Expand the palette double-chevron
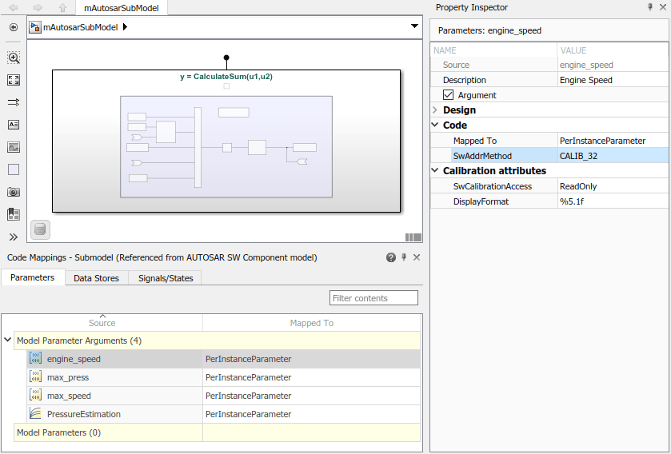This screenshot has height=454, width=671. pos(13,237)
